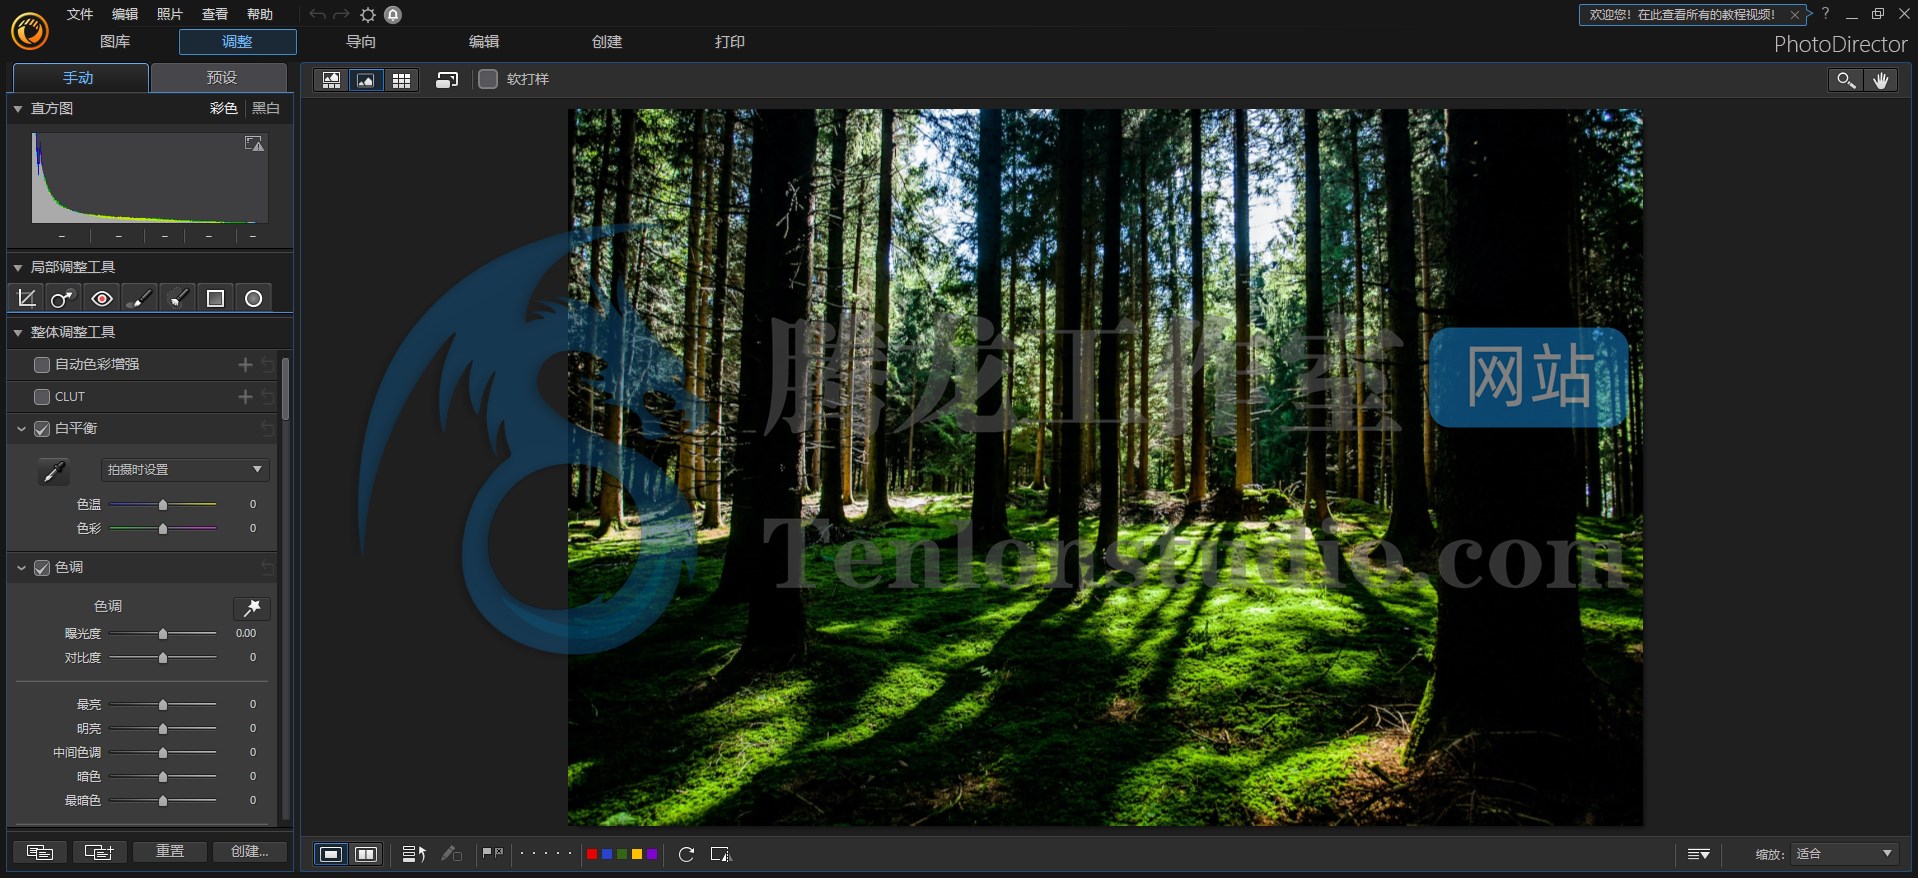Click the flag status icon
1918x878 pixels.
point(492,853)
